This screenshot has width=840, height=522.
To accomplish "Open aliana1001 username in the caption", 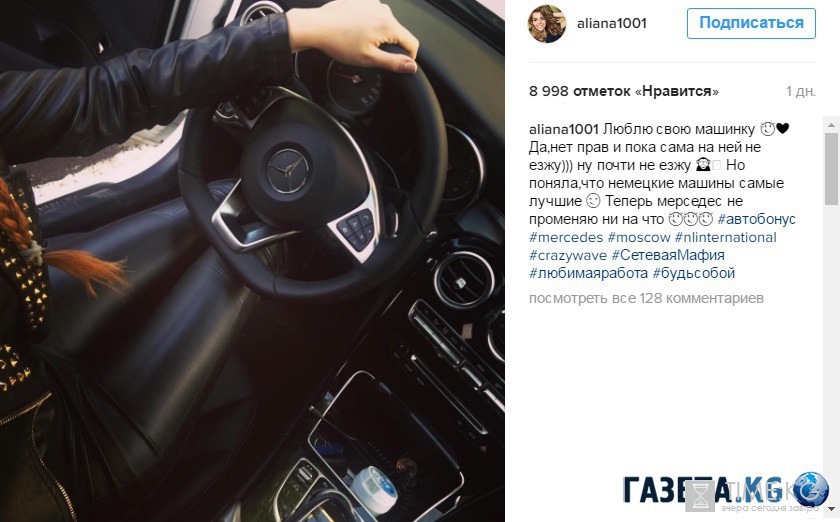I will [564, 129].
